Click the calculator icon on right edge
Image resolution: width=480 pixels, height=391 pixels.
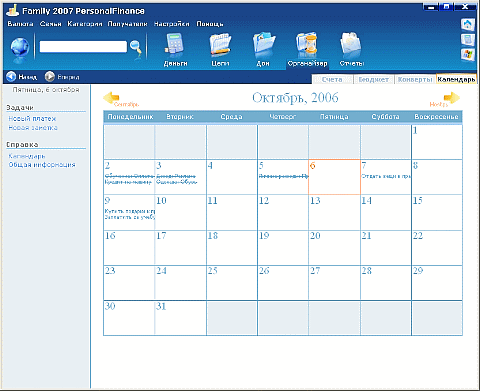(468, 40)
